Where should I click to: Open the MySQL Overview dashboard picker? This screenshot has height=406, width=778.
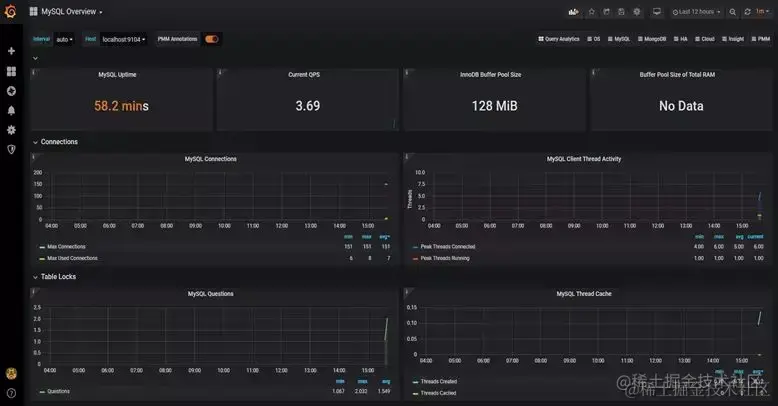point(66,11)
